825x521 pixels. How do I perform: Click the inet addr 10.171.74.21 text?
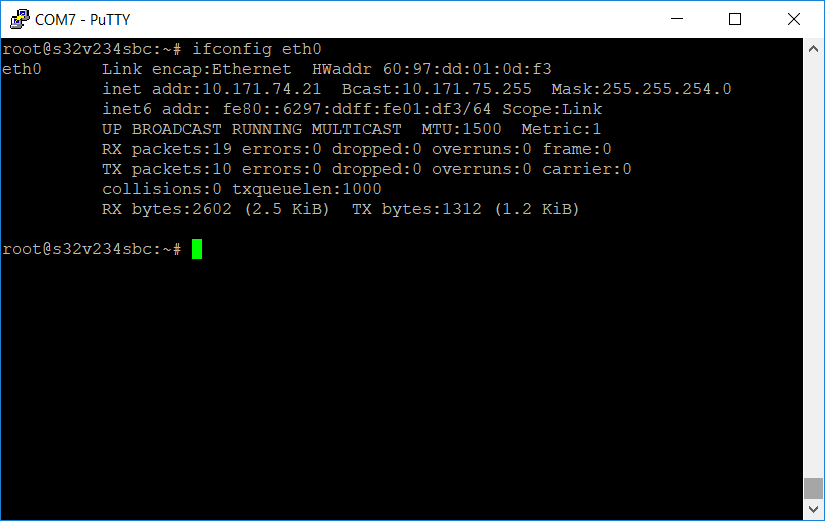212,89
